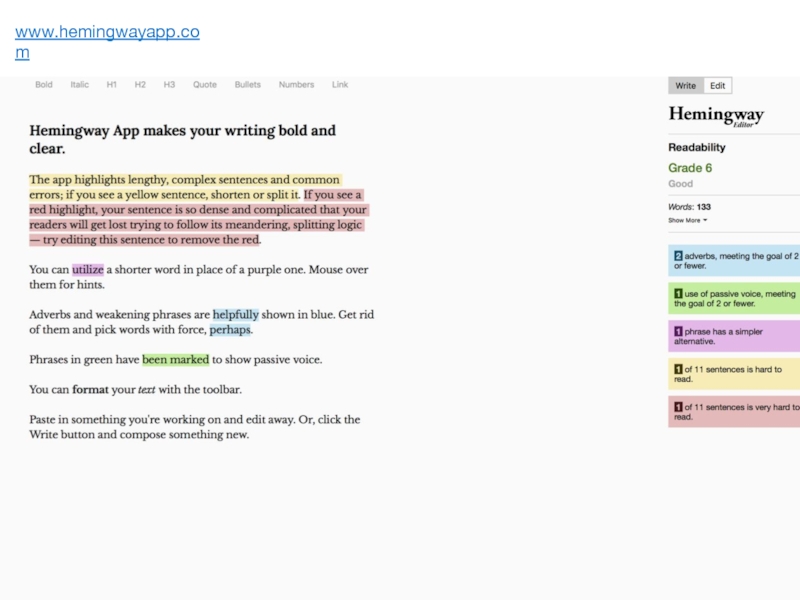This screenshot has height=600, width=800.
Task: Click the 'Words: 133' count
Action: point(689,207)
